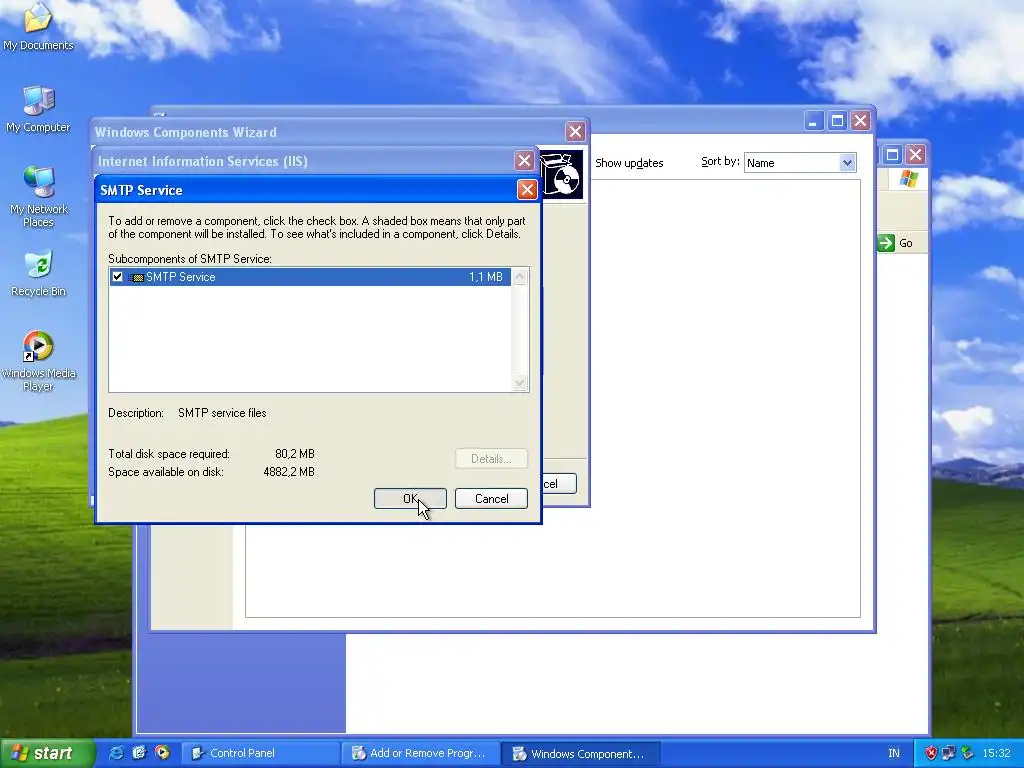This screenshot has width=1024, height=768.
Task: Open the Recycle Bin icon
Action: pyautogui.click(x=39, y=274)
